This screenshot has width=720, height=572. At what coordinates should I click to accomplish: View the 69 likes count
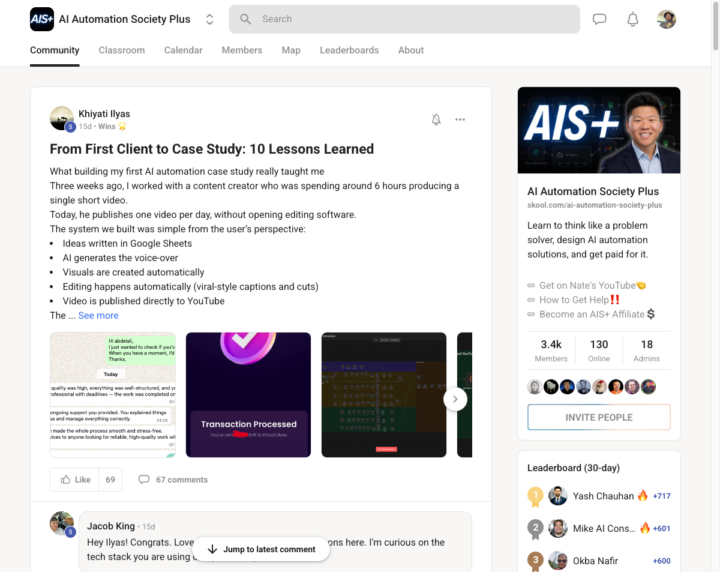(x=110, y=480)
